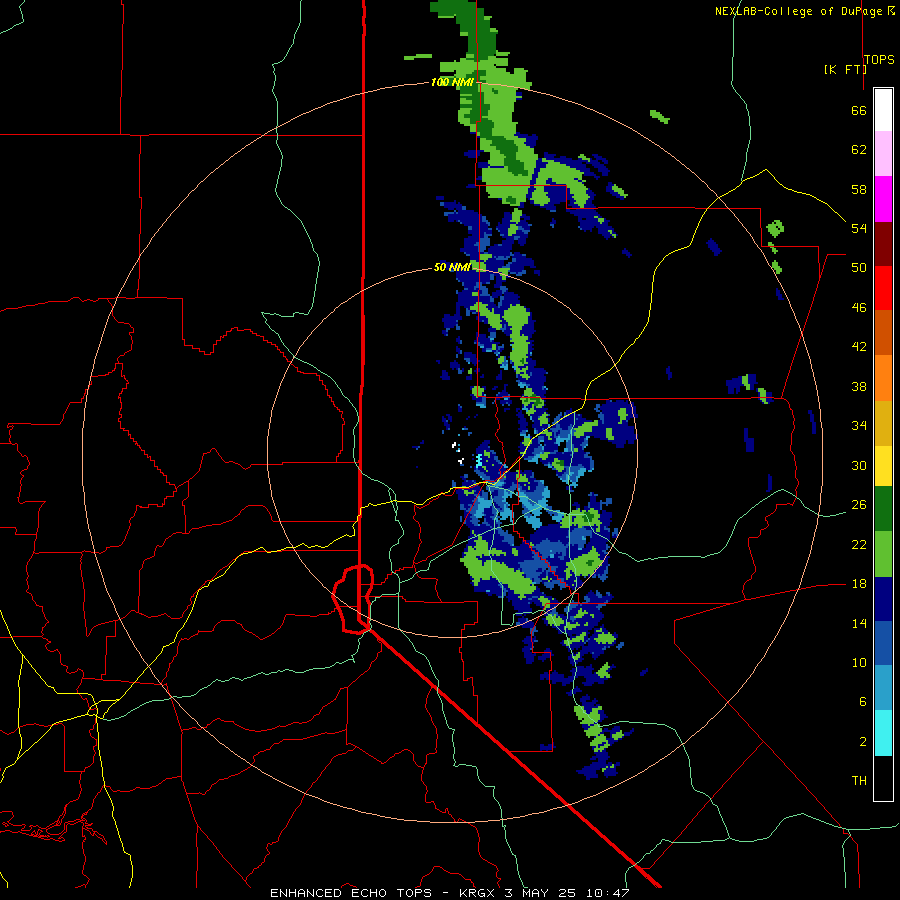Click the '38' legend value
900x900 pixels.
(859, 386)
